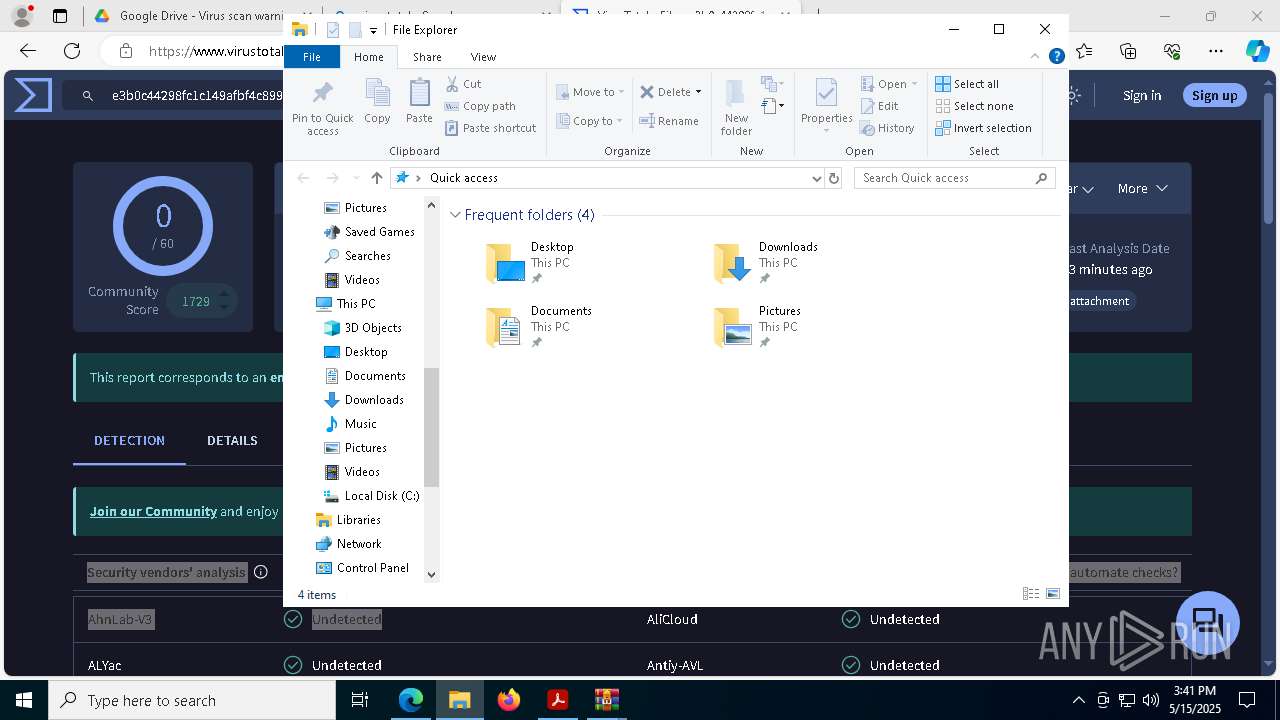1280x720 pixels.
Task: Click Join our Community link
Action: click(153, 511)
